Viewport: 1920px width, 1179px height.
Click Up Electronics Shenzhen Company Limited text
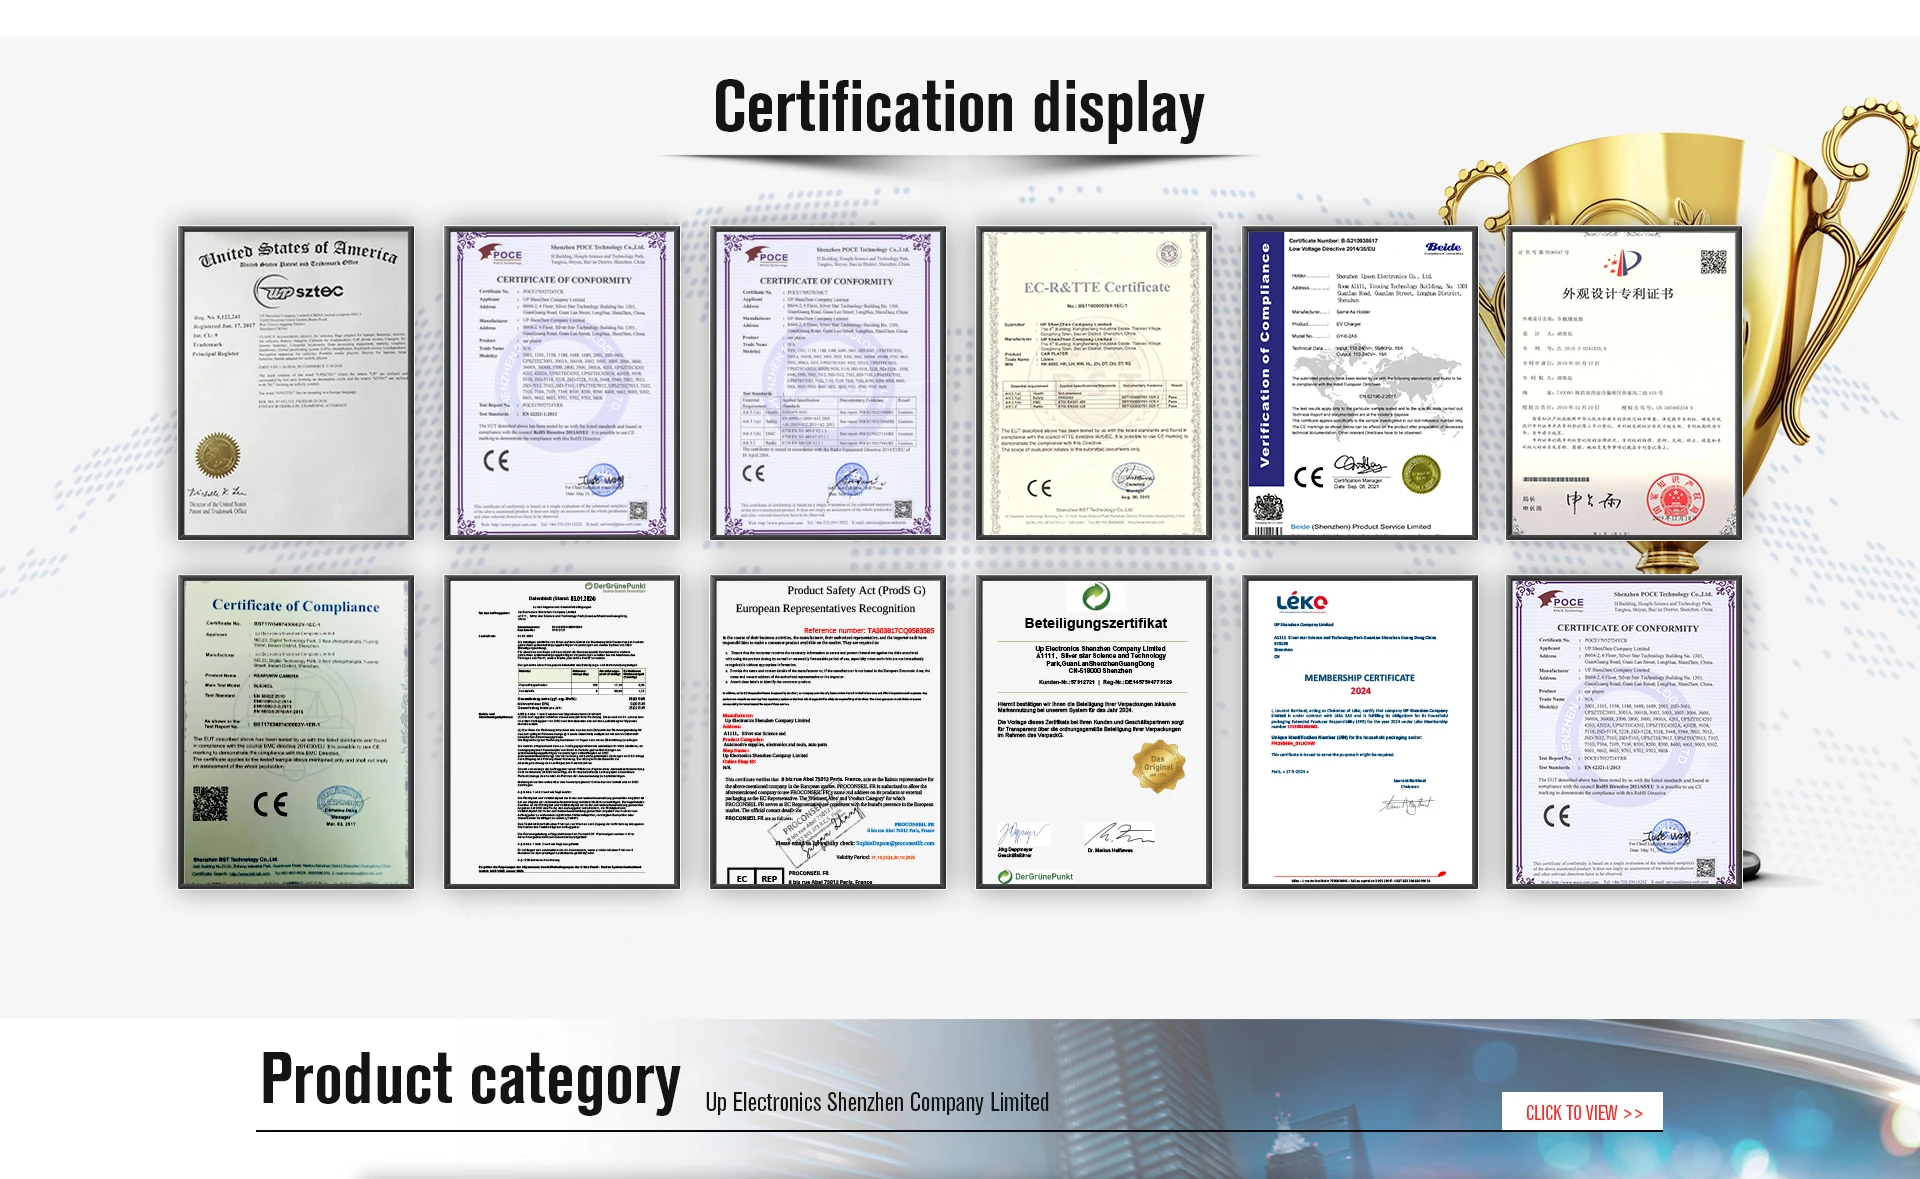coord(877,1102)
